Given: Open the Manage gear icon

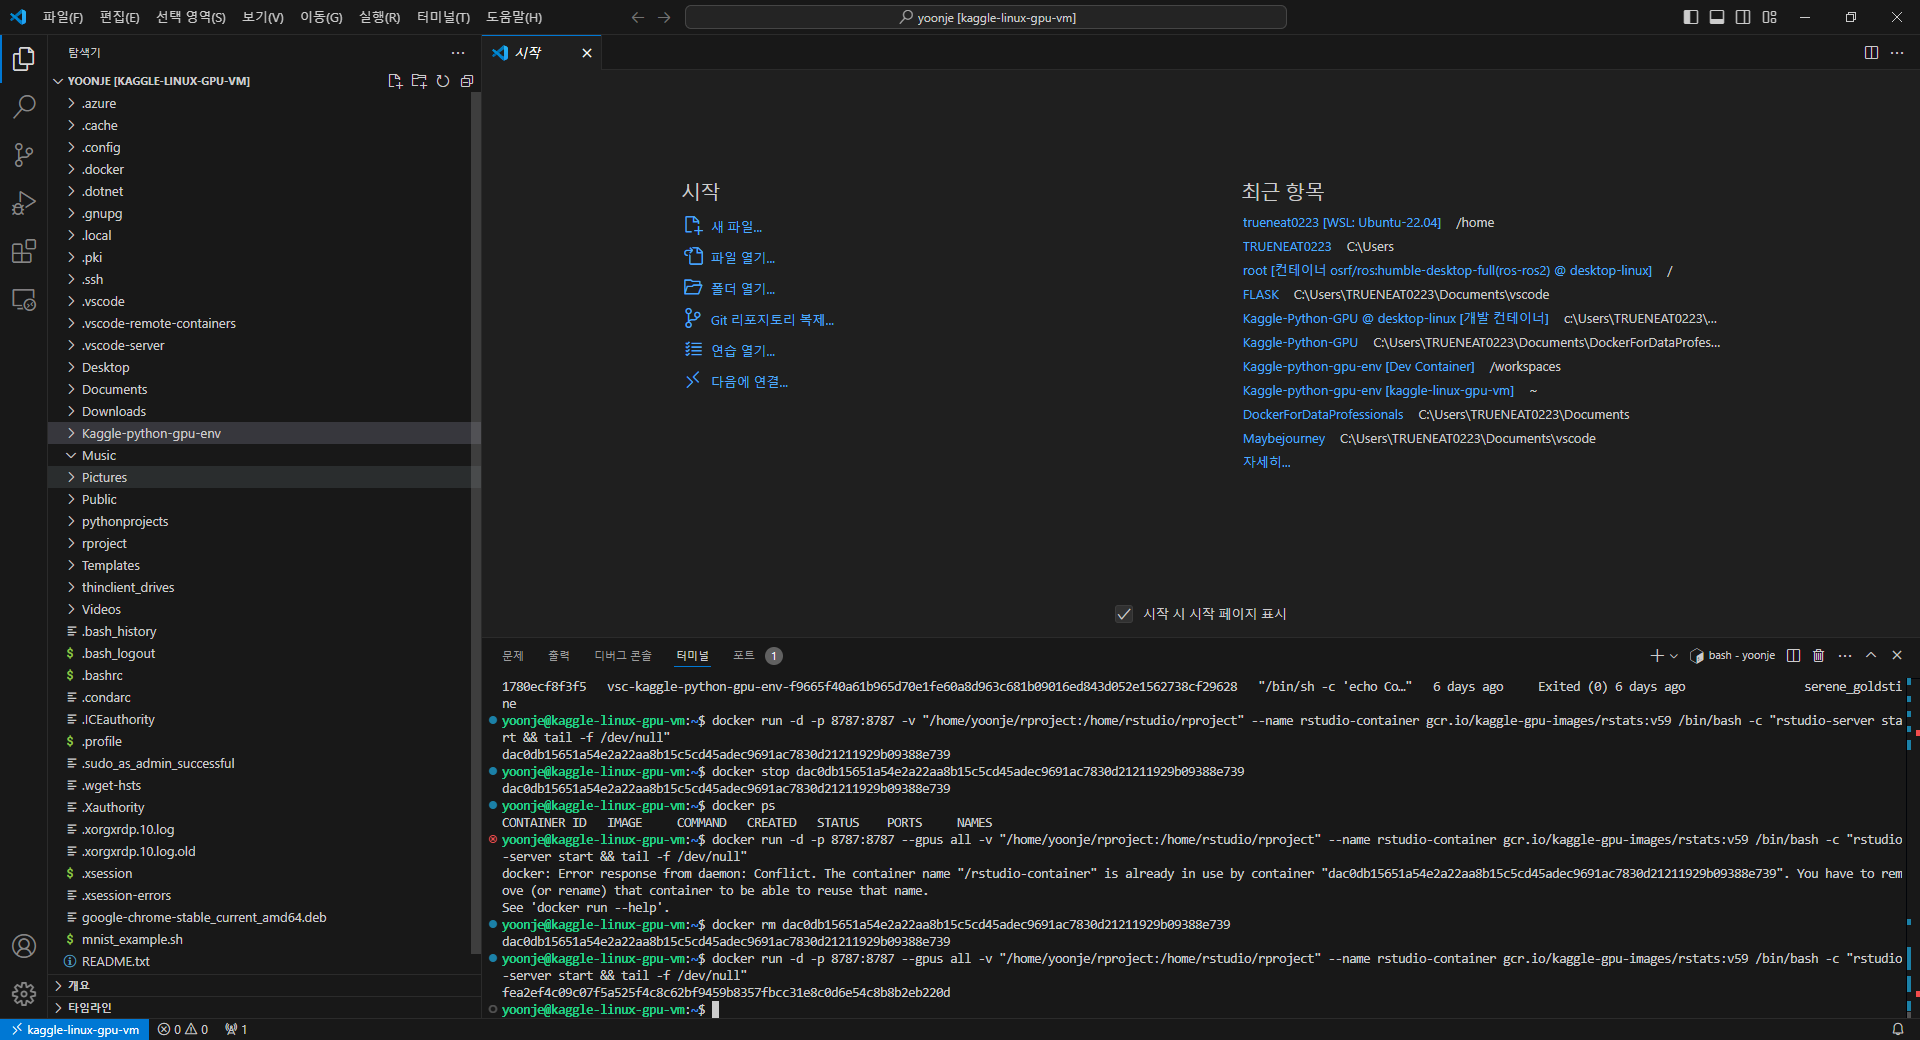Looking at the screenshot, I should click(x=24, y=994).
